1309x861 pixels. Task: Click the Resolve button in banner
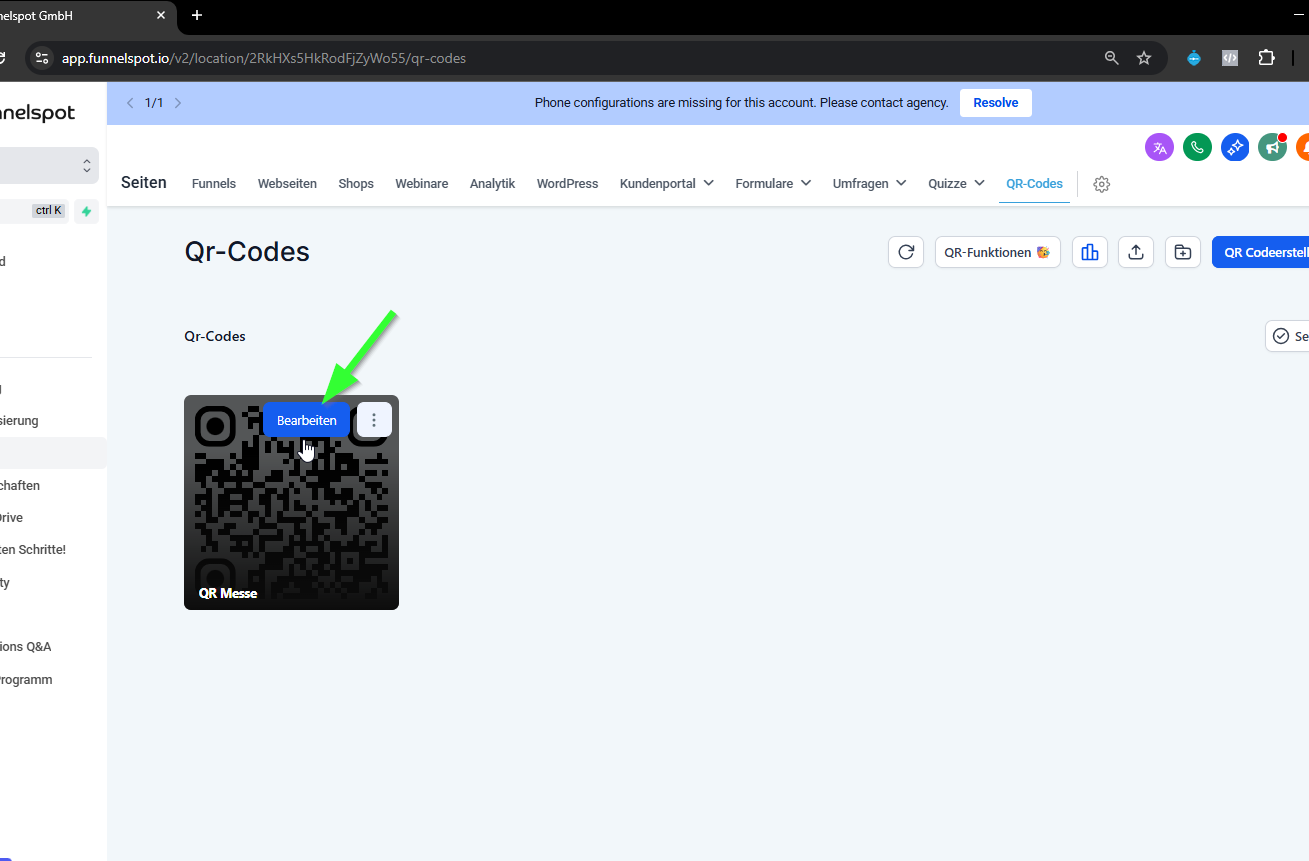click(995, 103)
